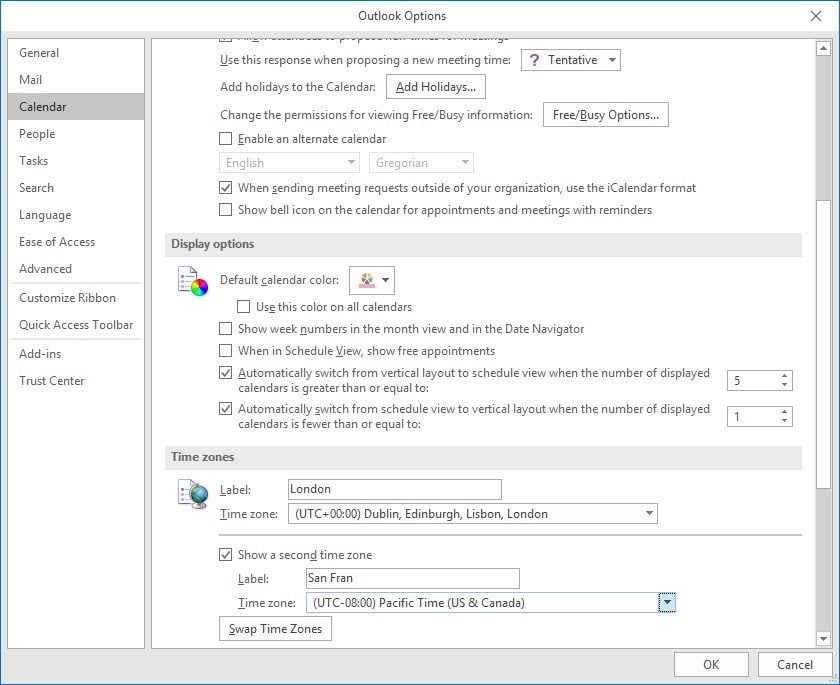Click scroll down arrow at scrollbar bottom
840x685 pixels.
click(823, 638)
